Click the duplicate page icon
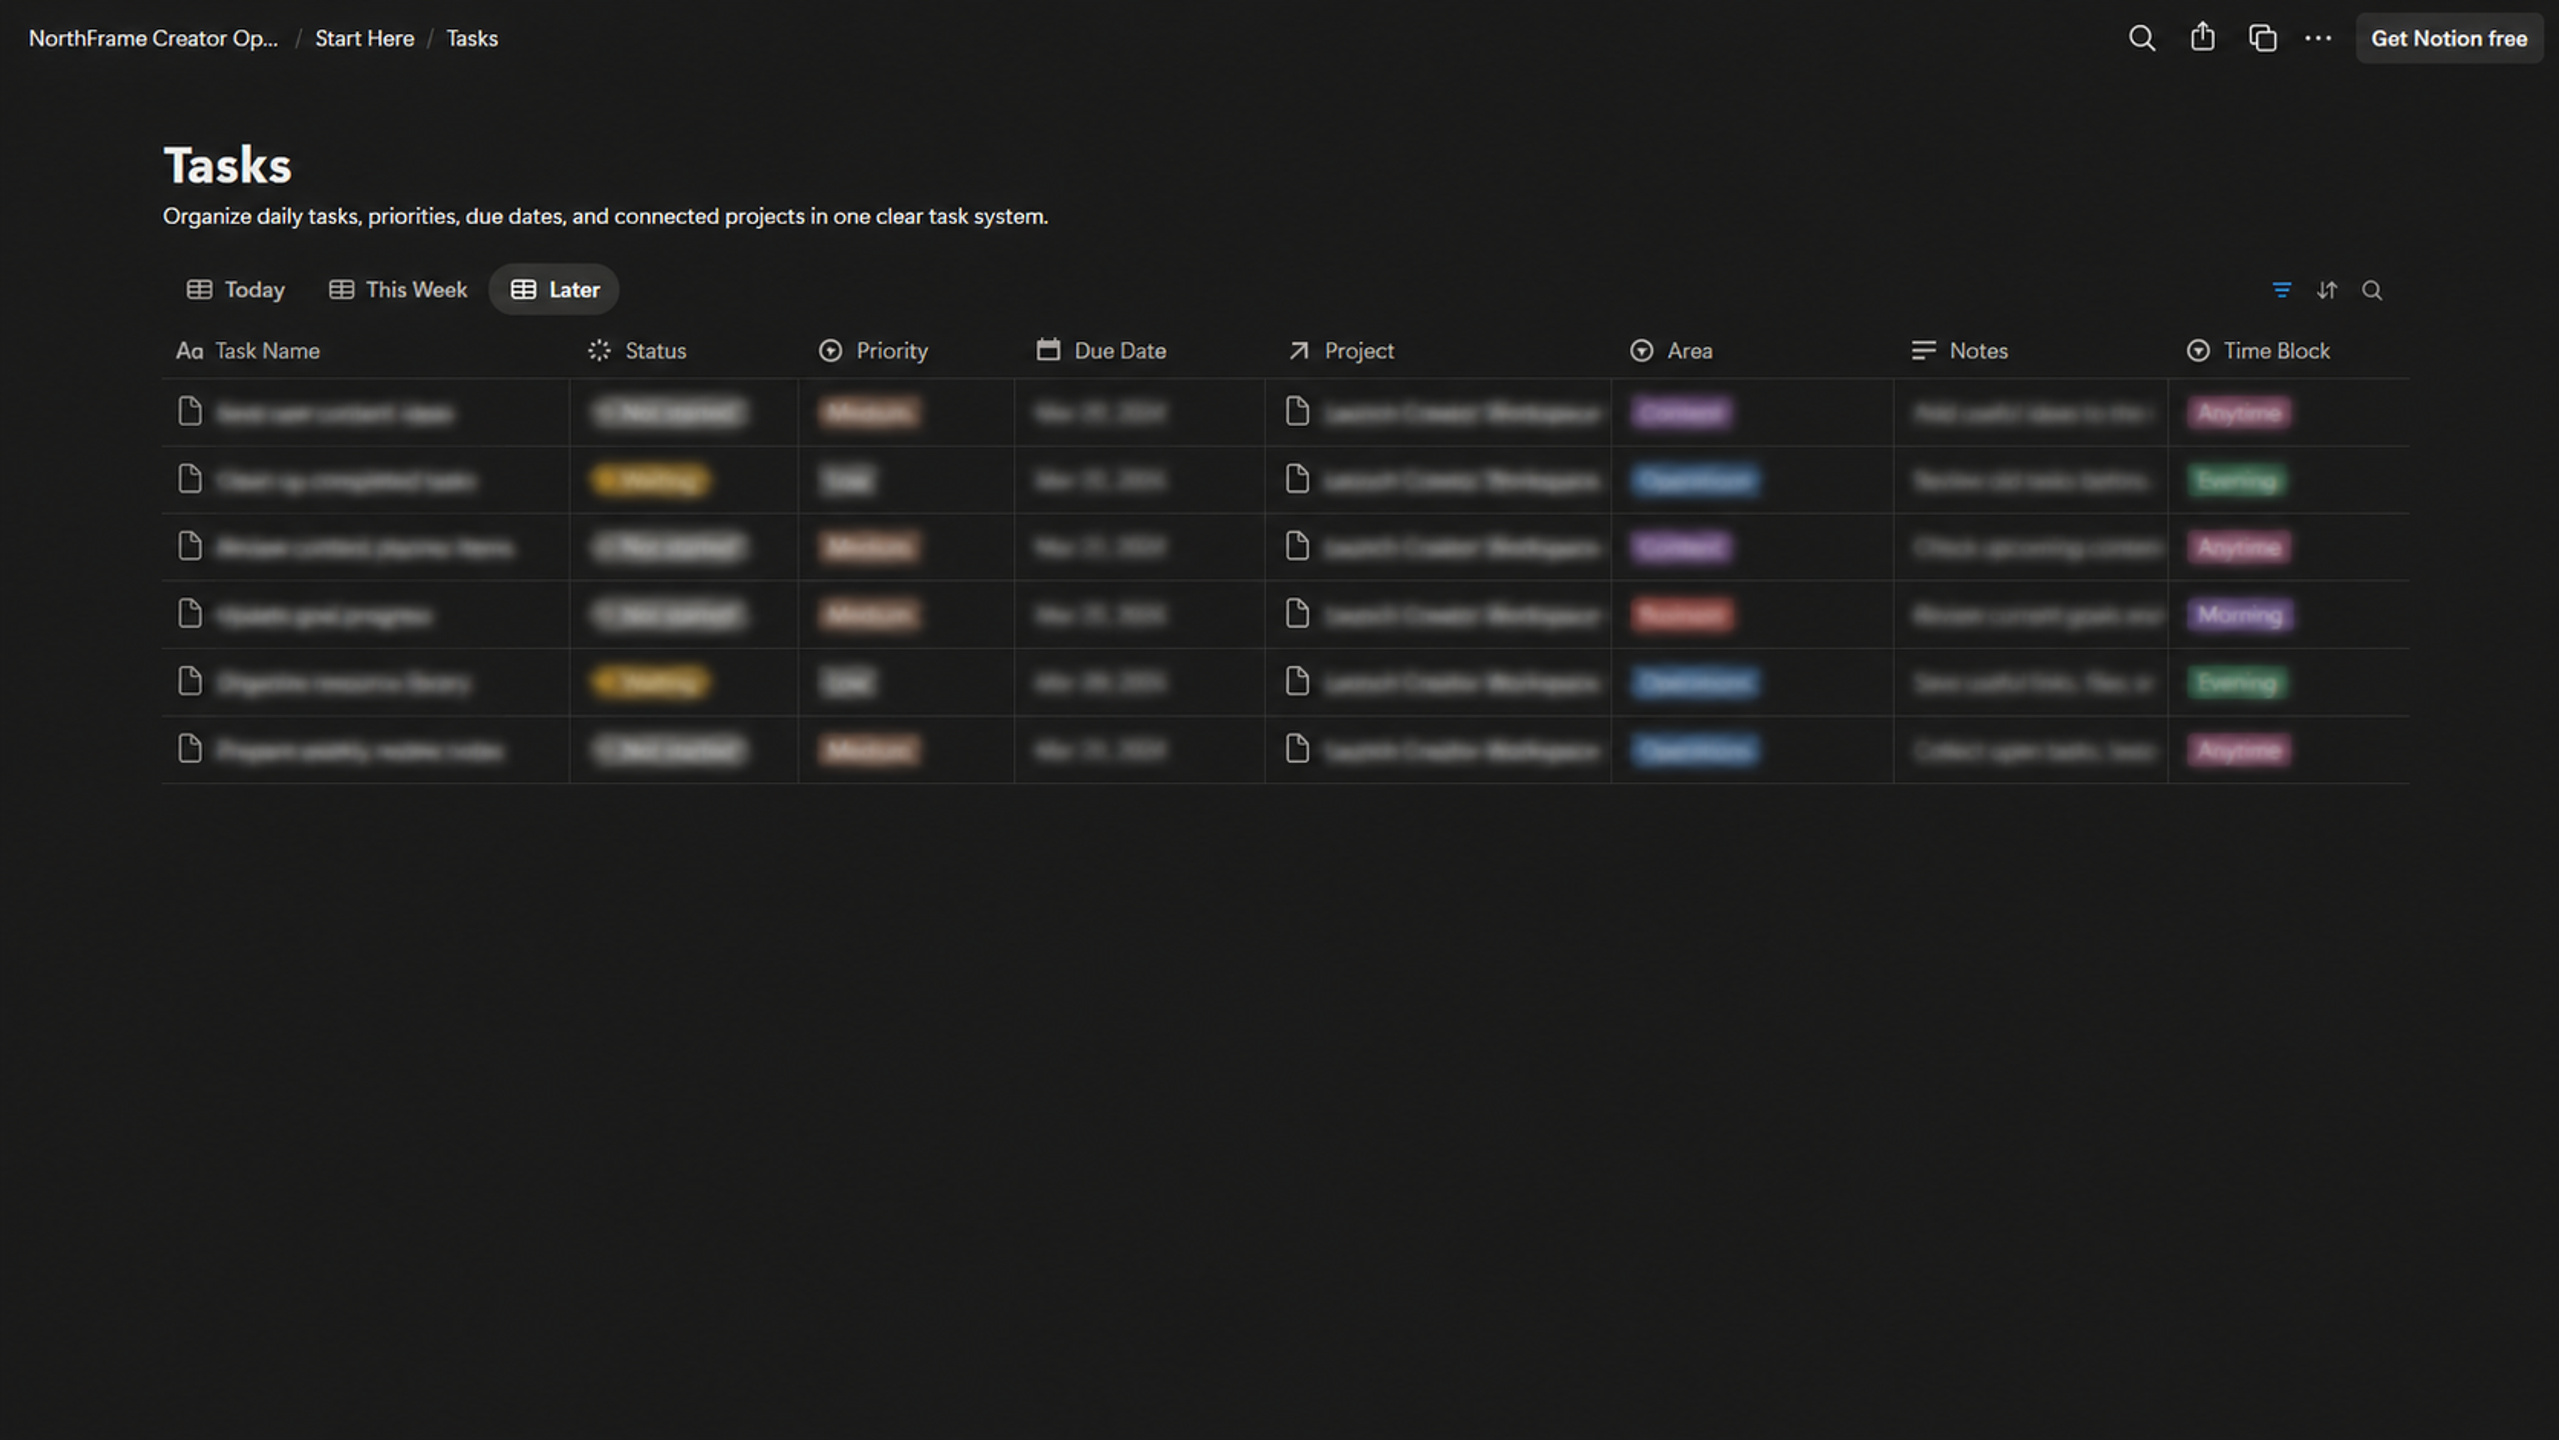This screenshot has height=1440, width=2559. (x=2262, y=38)
